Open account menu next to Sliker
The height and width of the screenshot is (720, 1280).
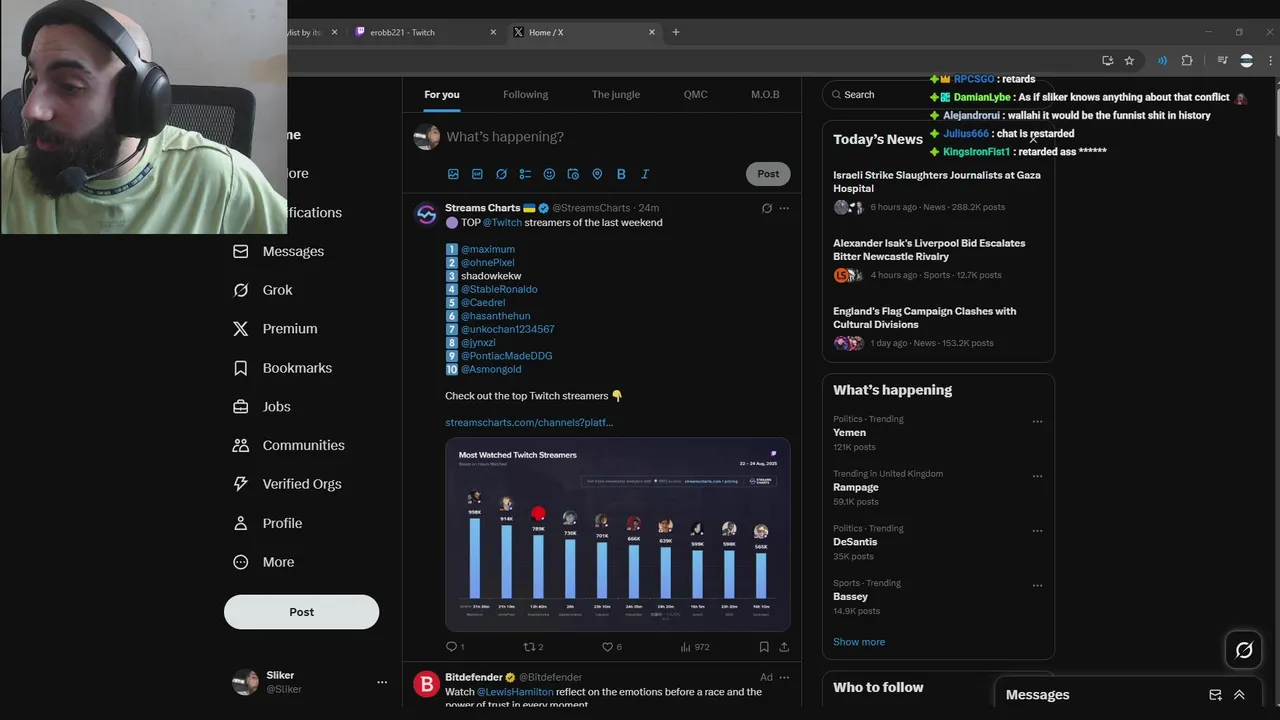(381, 682)
